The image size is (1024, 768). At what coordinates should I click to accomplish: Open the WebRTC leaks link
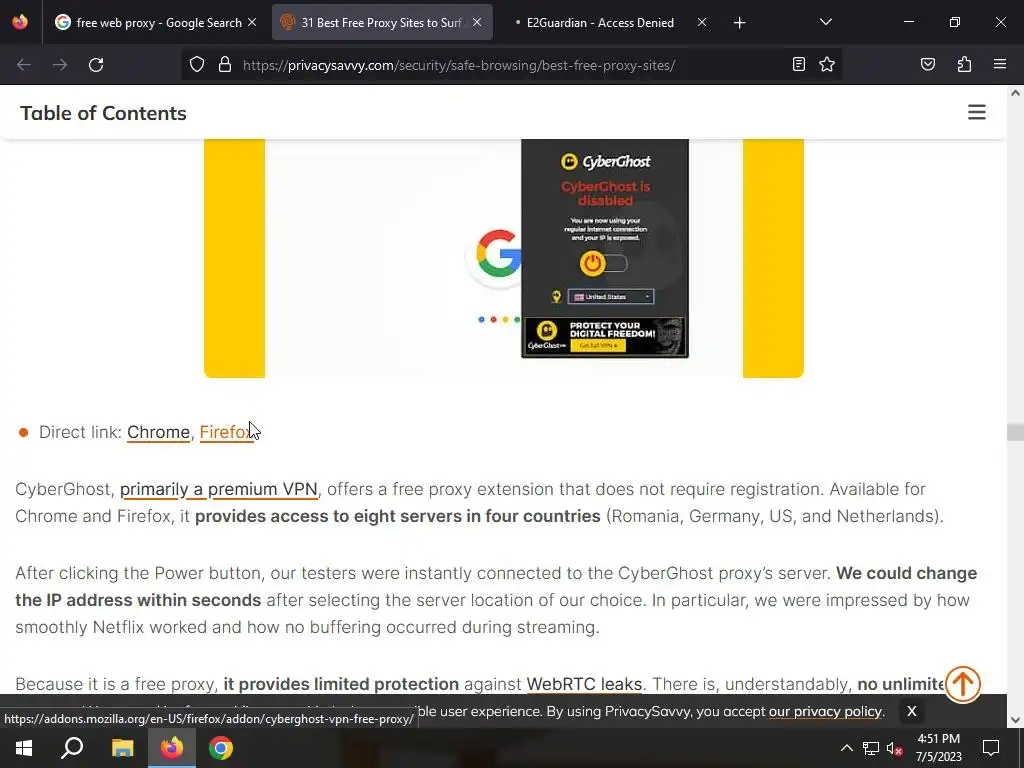(x=584, y=684)
